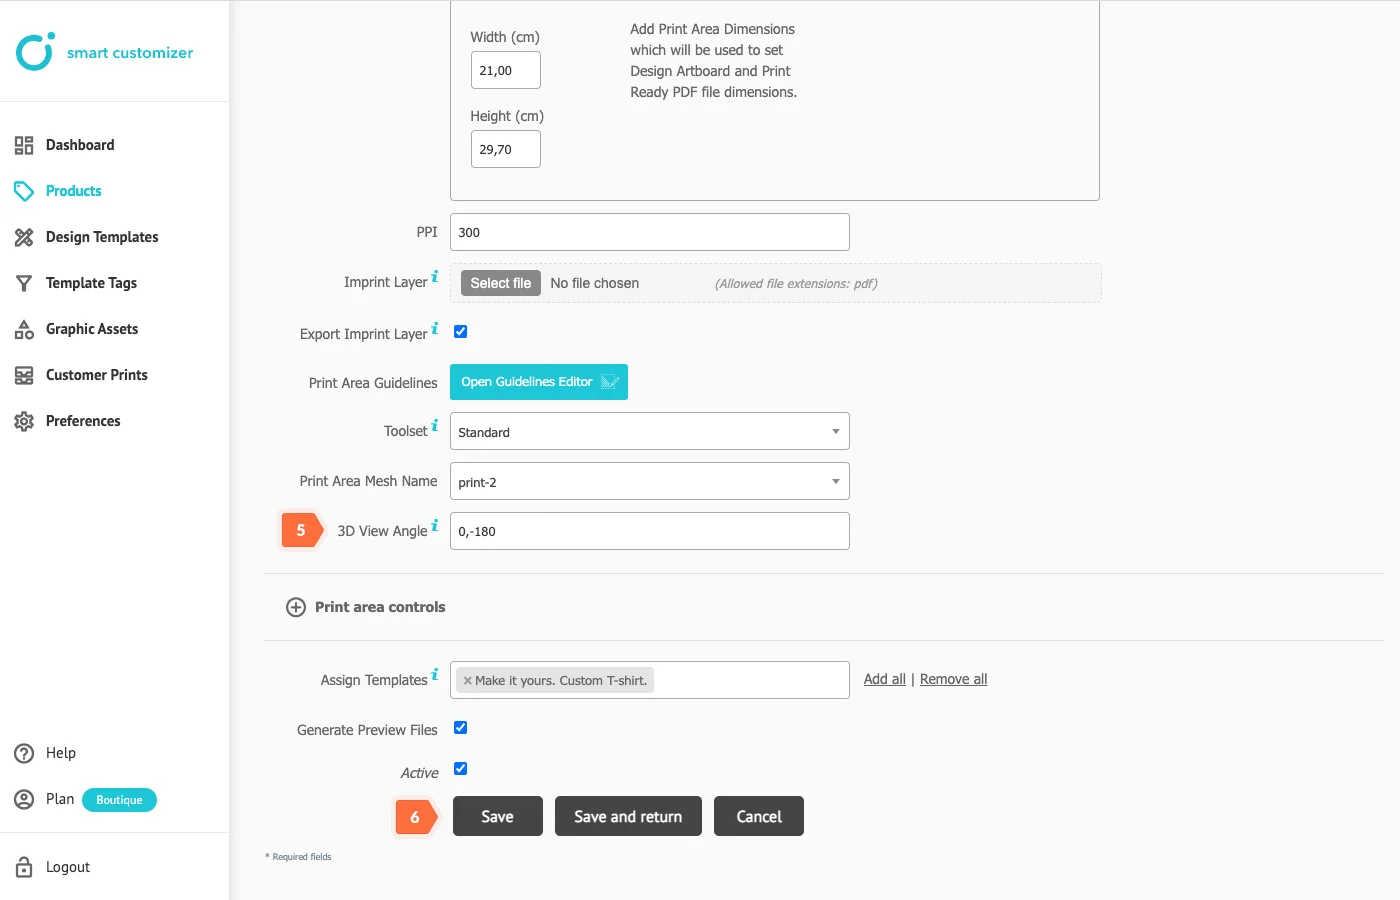Open the Graphic Assets menu item
The height and width of the screenshot is (900, 1400).
92,329
